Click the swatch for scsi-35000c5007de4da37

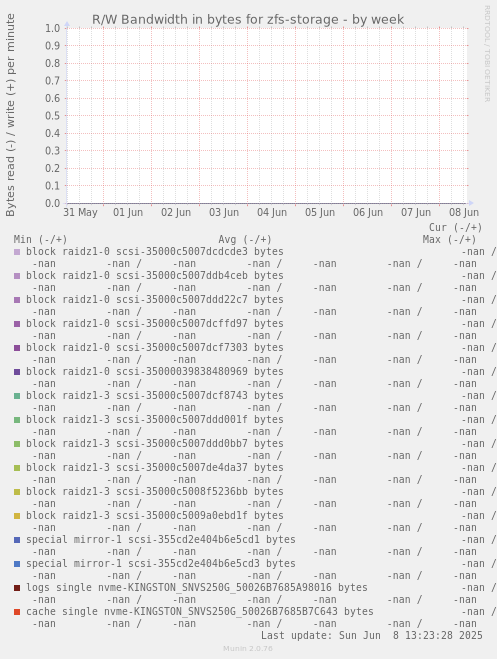coord(17,468)
